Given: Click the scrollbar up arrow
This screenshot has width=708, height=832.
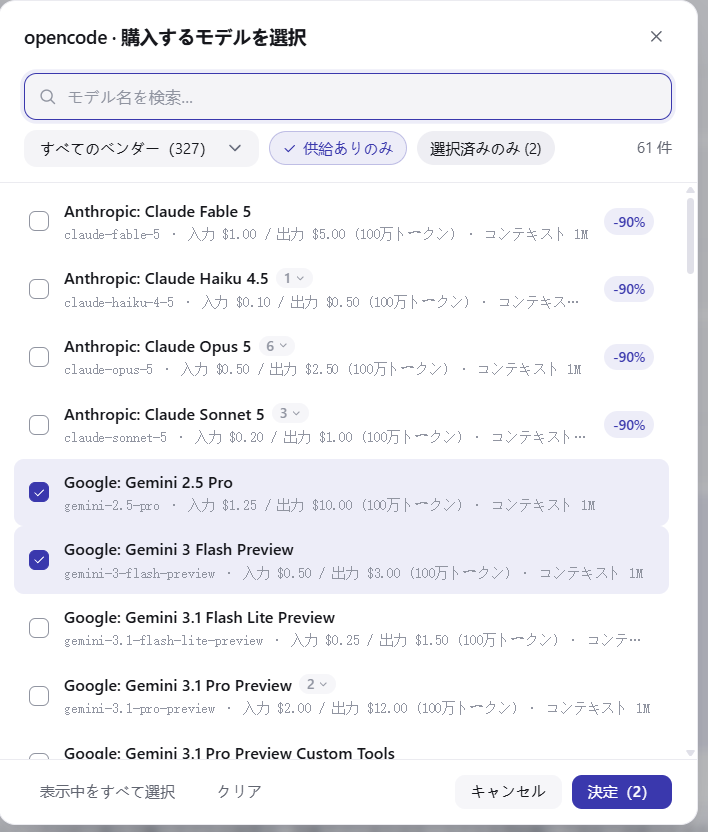Looking at the screenshot, I should pyautogui.click(x=690, y=190).
